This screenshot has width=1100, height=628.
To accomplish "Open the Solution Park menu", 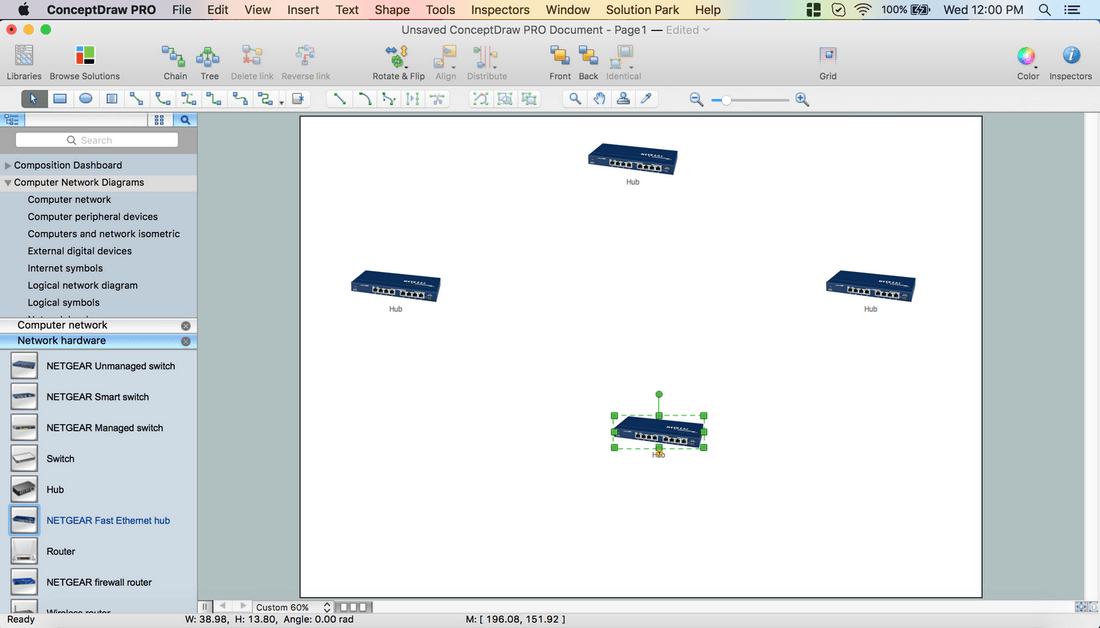I will pos(642,10).
